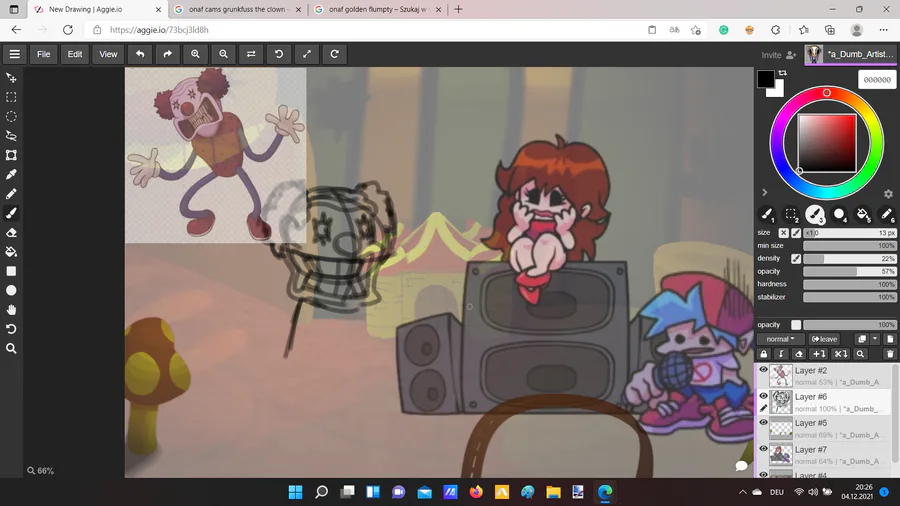Select the eyedropper color picker tool

click(11, 174)
